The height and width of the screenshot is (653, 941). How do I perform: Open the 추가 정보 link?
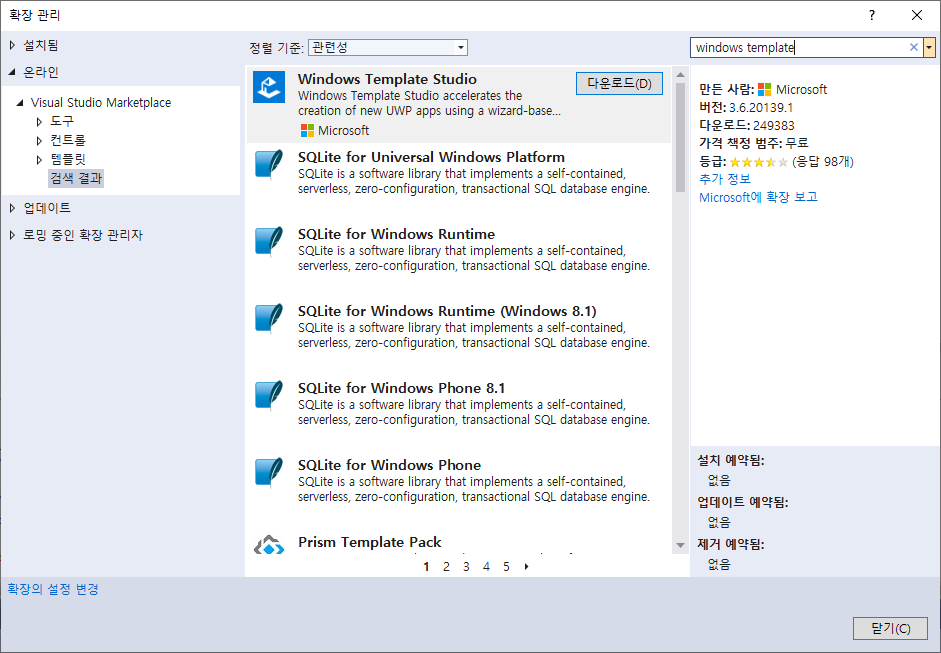pyautogui.click(x=725, y=179)
